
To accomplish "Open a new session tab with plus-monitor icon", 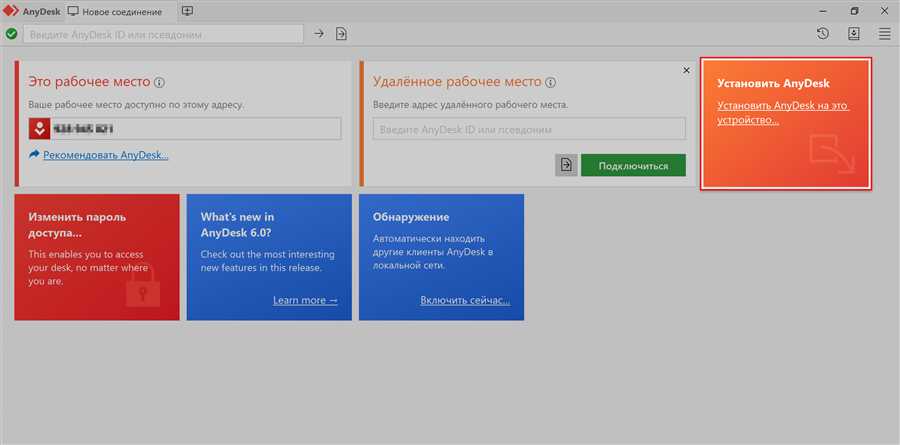I will click(187, 11).
